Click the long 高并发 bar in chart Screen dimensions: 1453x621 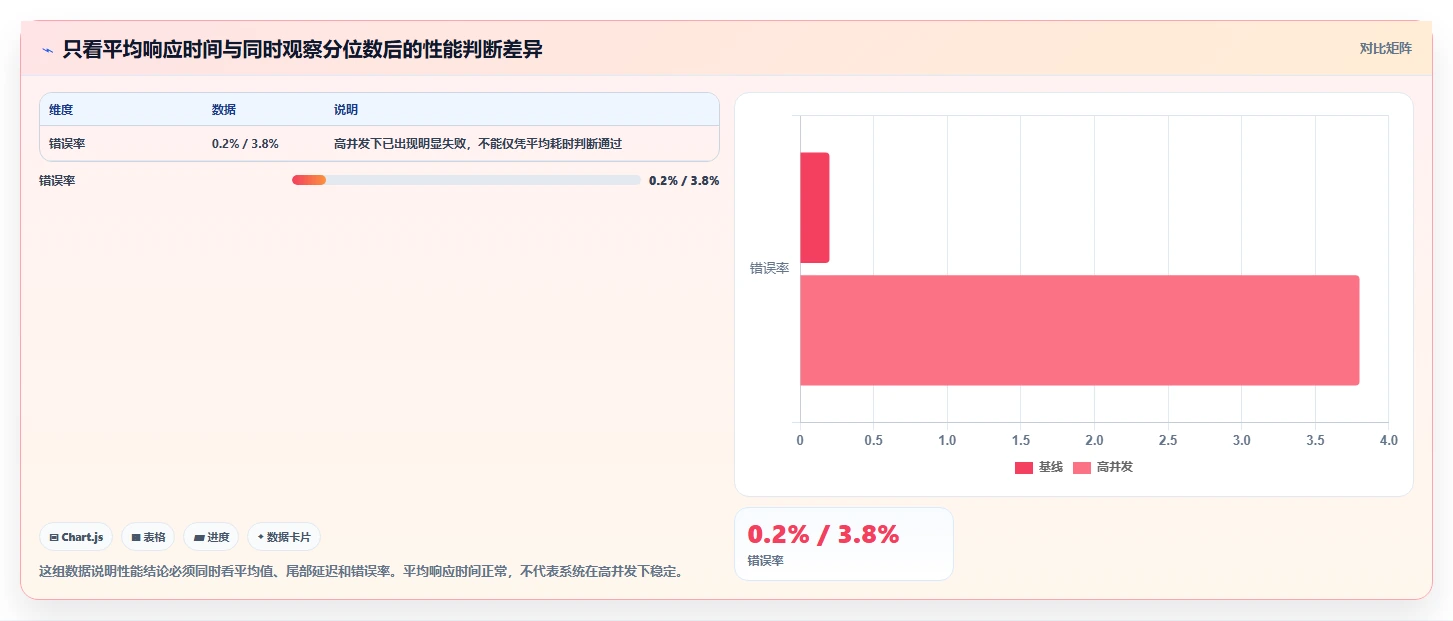[x=1079, y=330]
